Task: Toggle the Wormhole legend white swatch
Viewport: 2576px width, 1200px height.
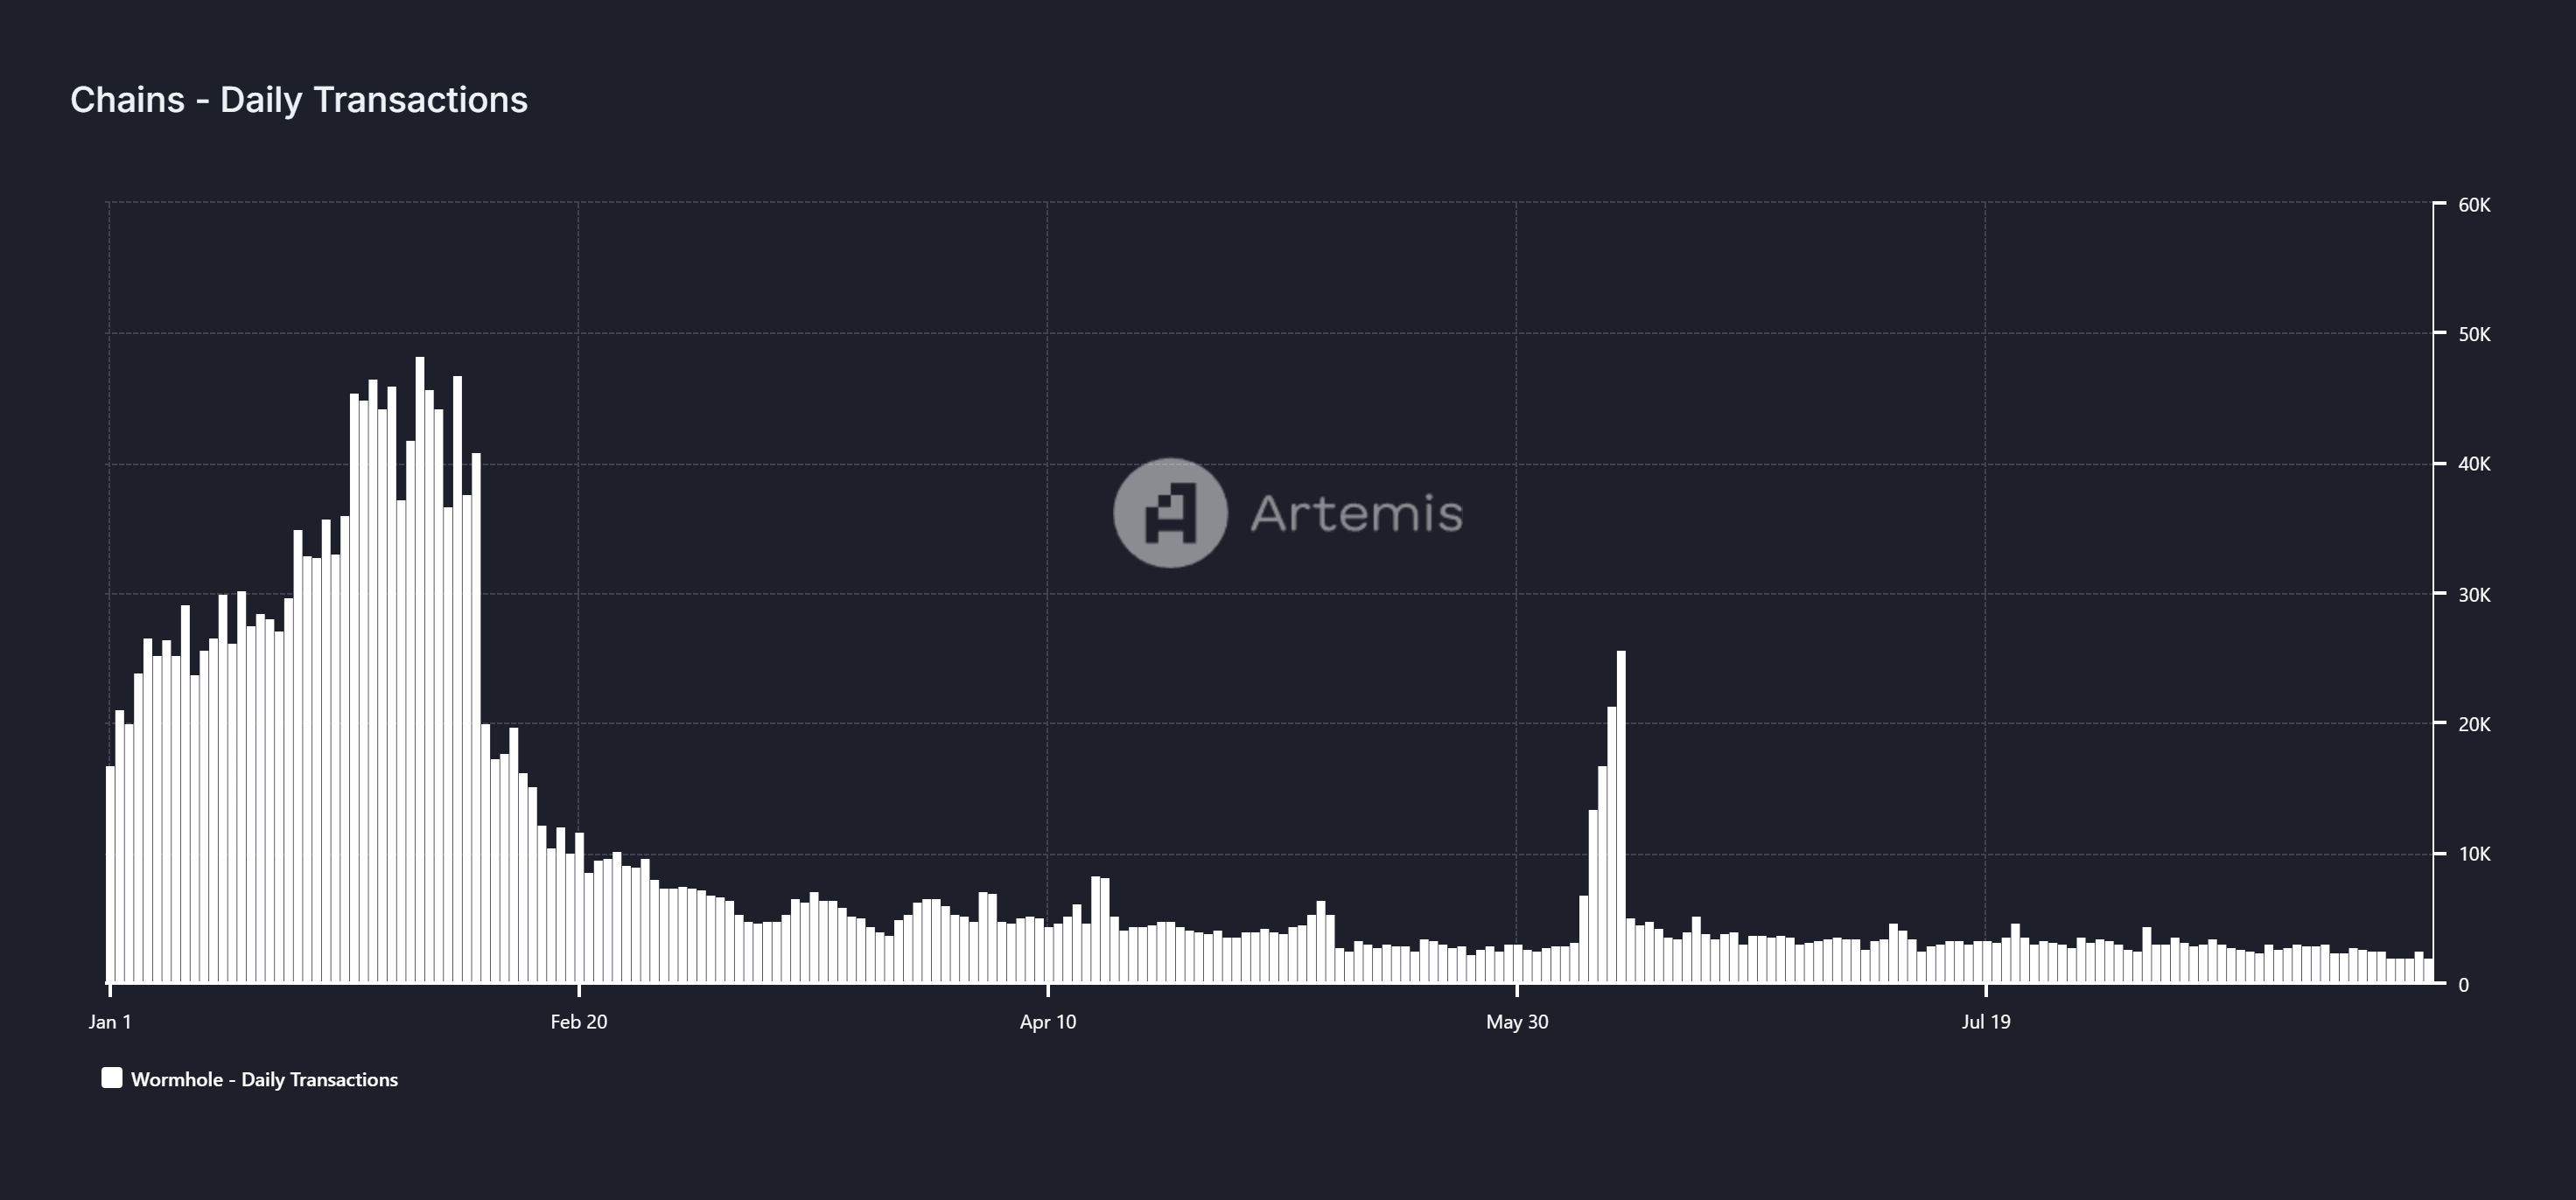Action: 112,1078
